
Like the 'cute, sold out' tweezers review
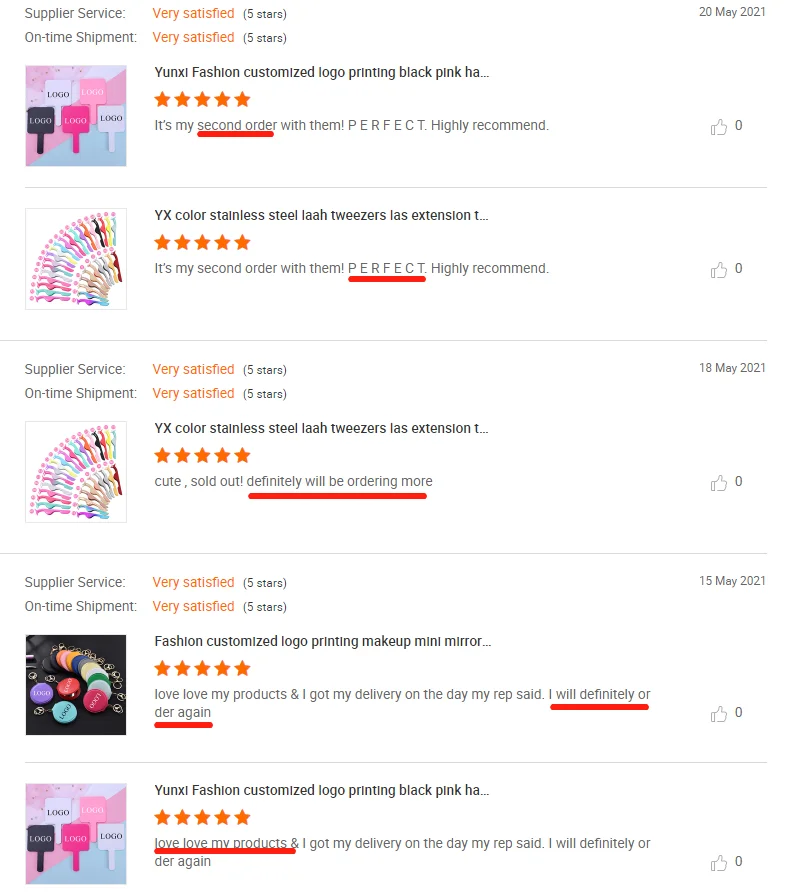tap(719, 482)
